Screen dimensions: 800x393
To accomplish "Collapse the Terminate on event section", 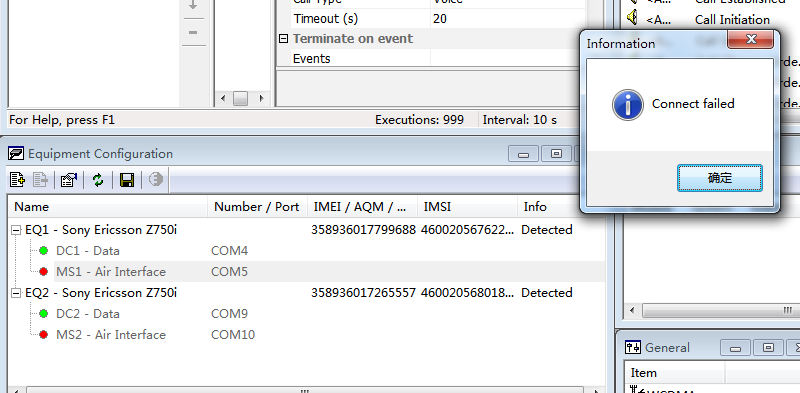I will point(283,39).
